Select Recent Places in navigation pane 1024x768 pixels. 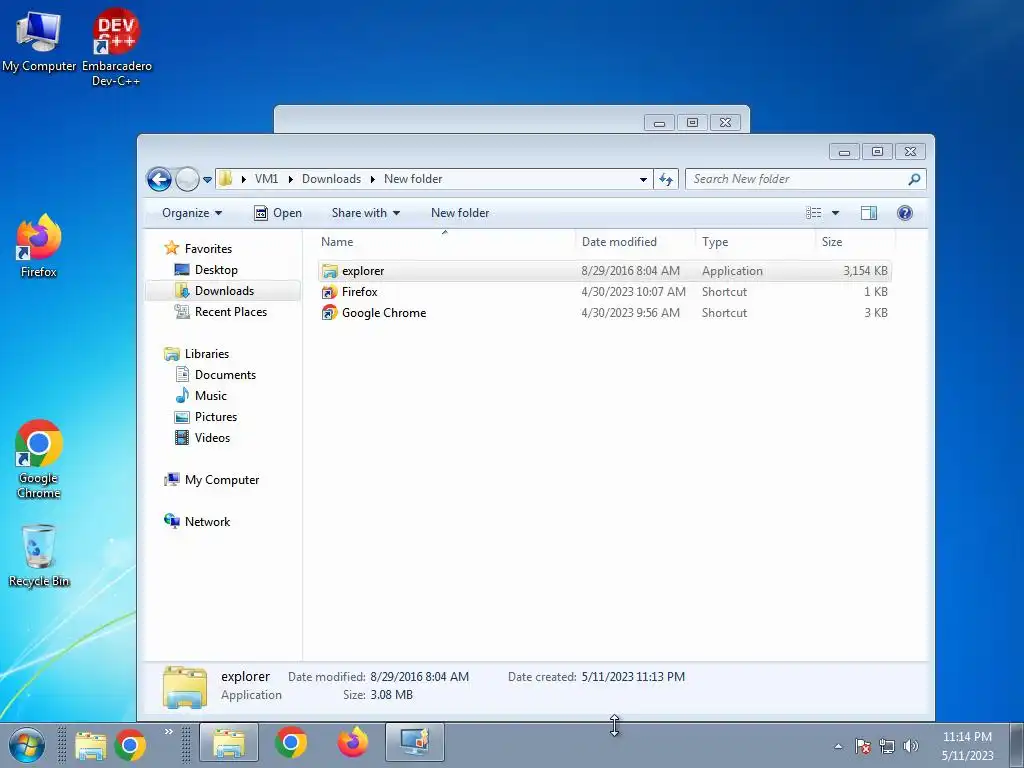point(231,312)
